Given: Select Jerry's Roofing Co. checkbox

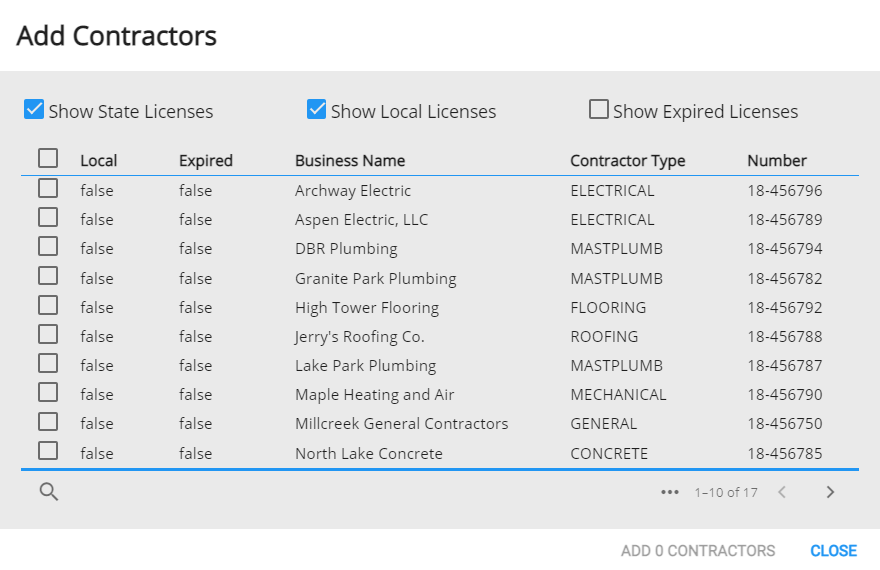Looking at the screenshot, I should coord(48,334).
